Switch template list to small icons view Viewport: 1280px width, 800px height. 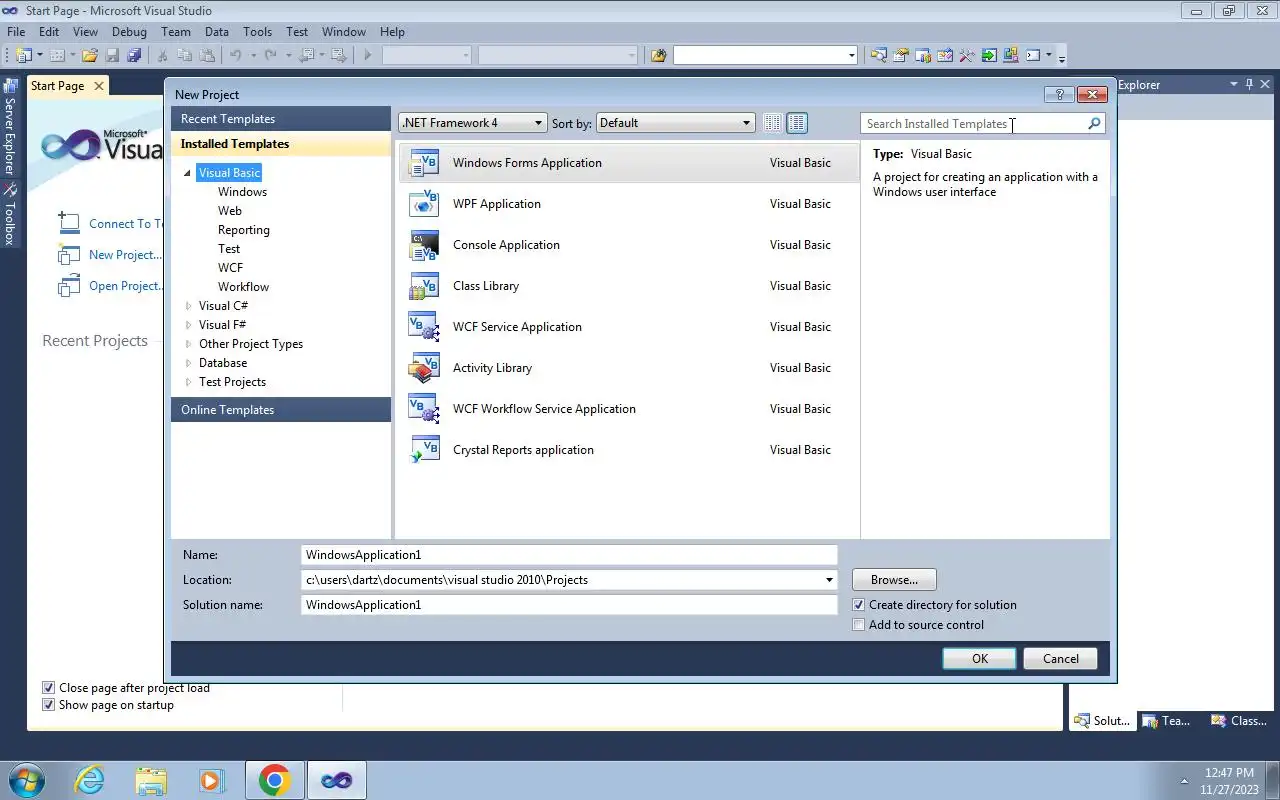[x=772, y=123]
